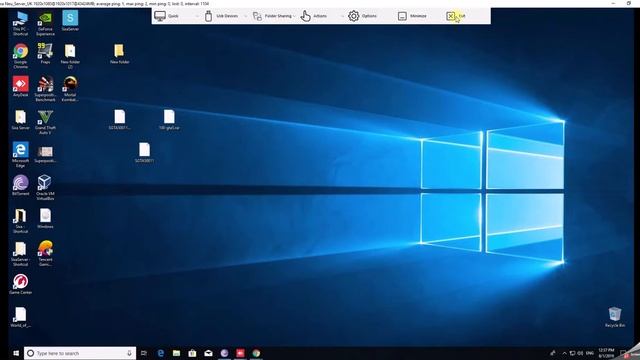Image resolution: width=640 pixels, height=360 pixels.
Task: Open the taskbar clock and date
Action: pyautogui.click(x=606, y=353)
